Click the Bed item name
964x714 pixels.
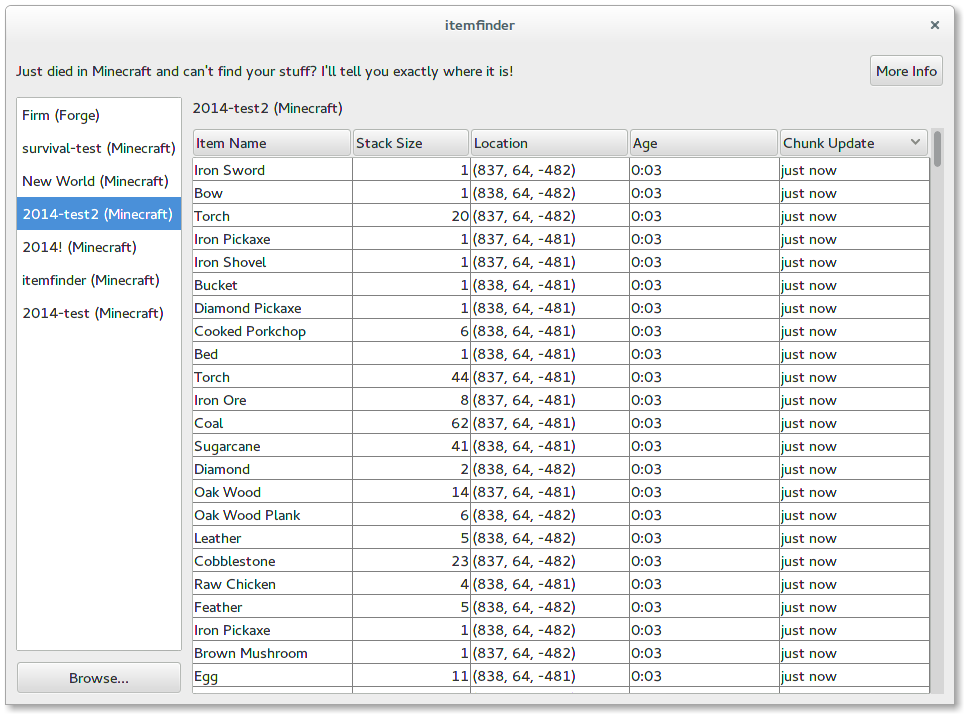(206, 354)
